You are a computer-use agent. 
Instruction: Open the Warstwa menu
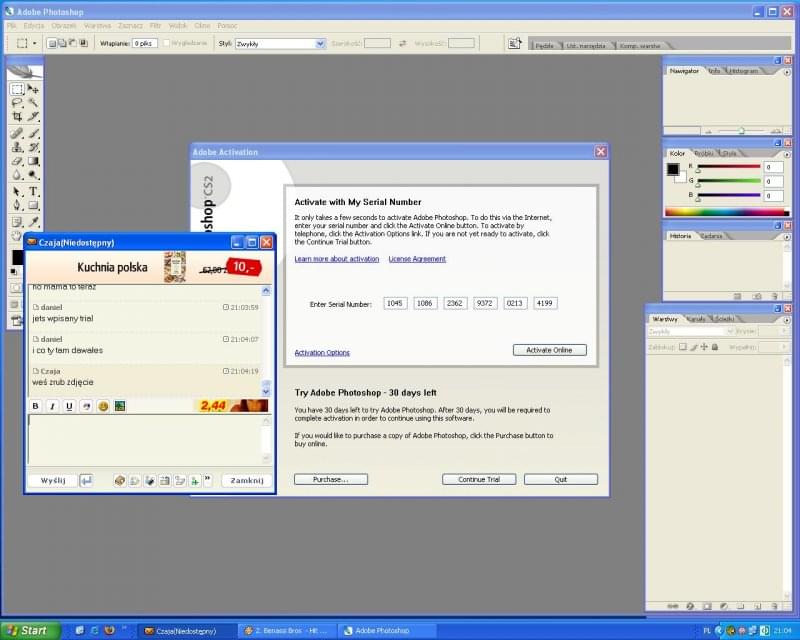[97, 26]
